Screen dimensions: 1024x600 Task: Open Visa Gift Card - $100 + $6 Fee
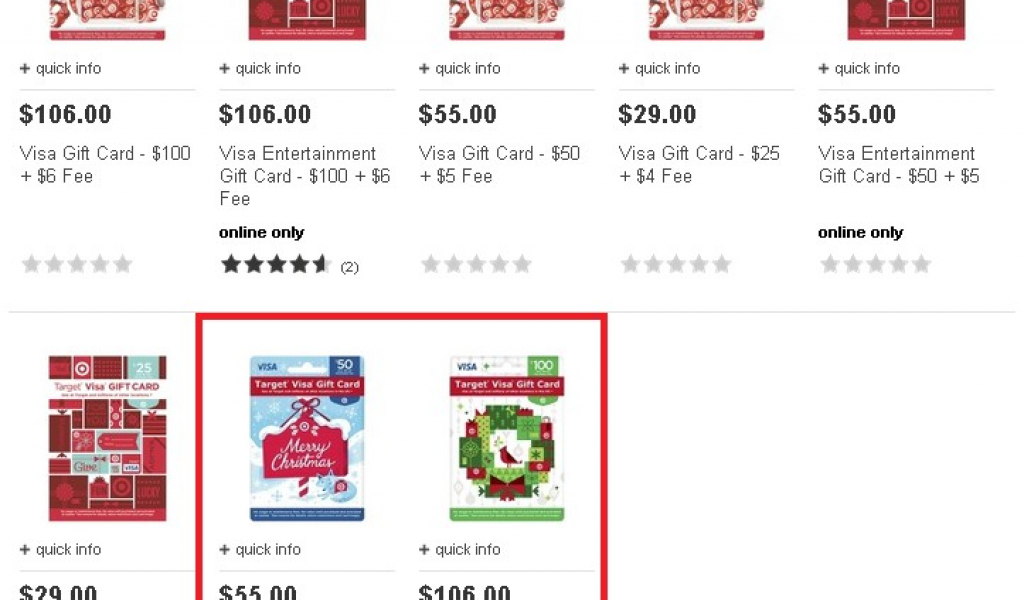(105, 165)
